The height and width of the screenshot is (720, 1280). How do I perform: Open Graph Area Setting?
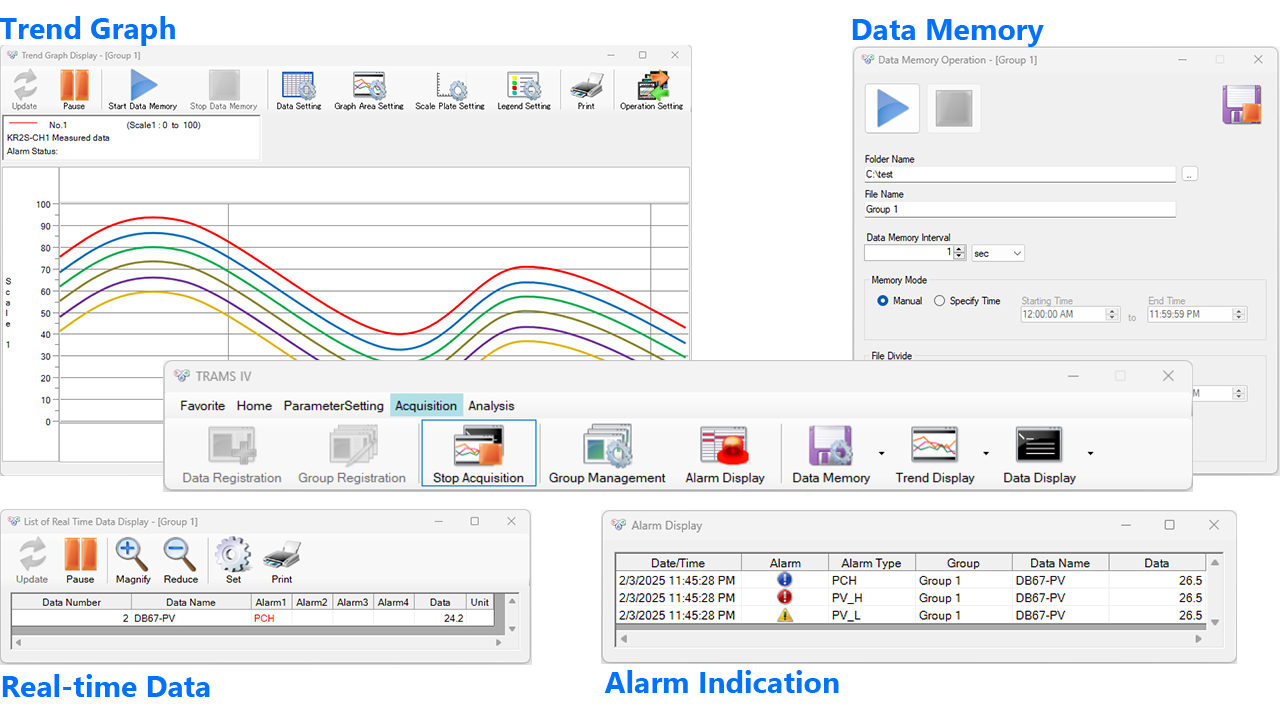pos(369,89)
